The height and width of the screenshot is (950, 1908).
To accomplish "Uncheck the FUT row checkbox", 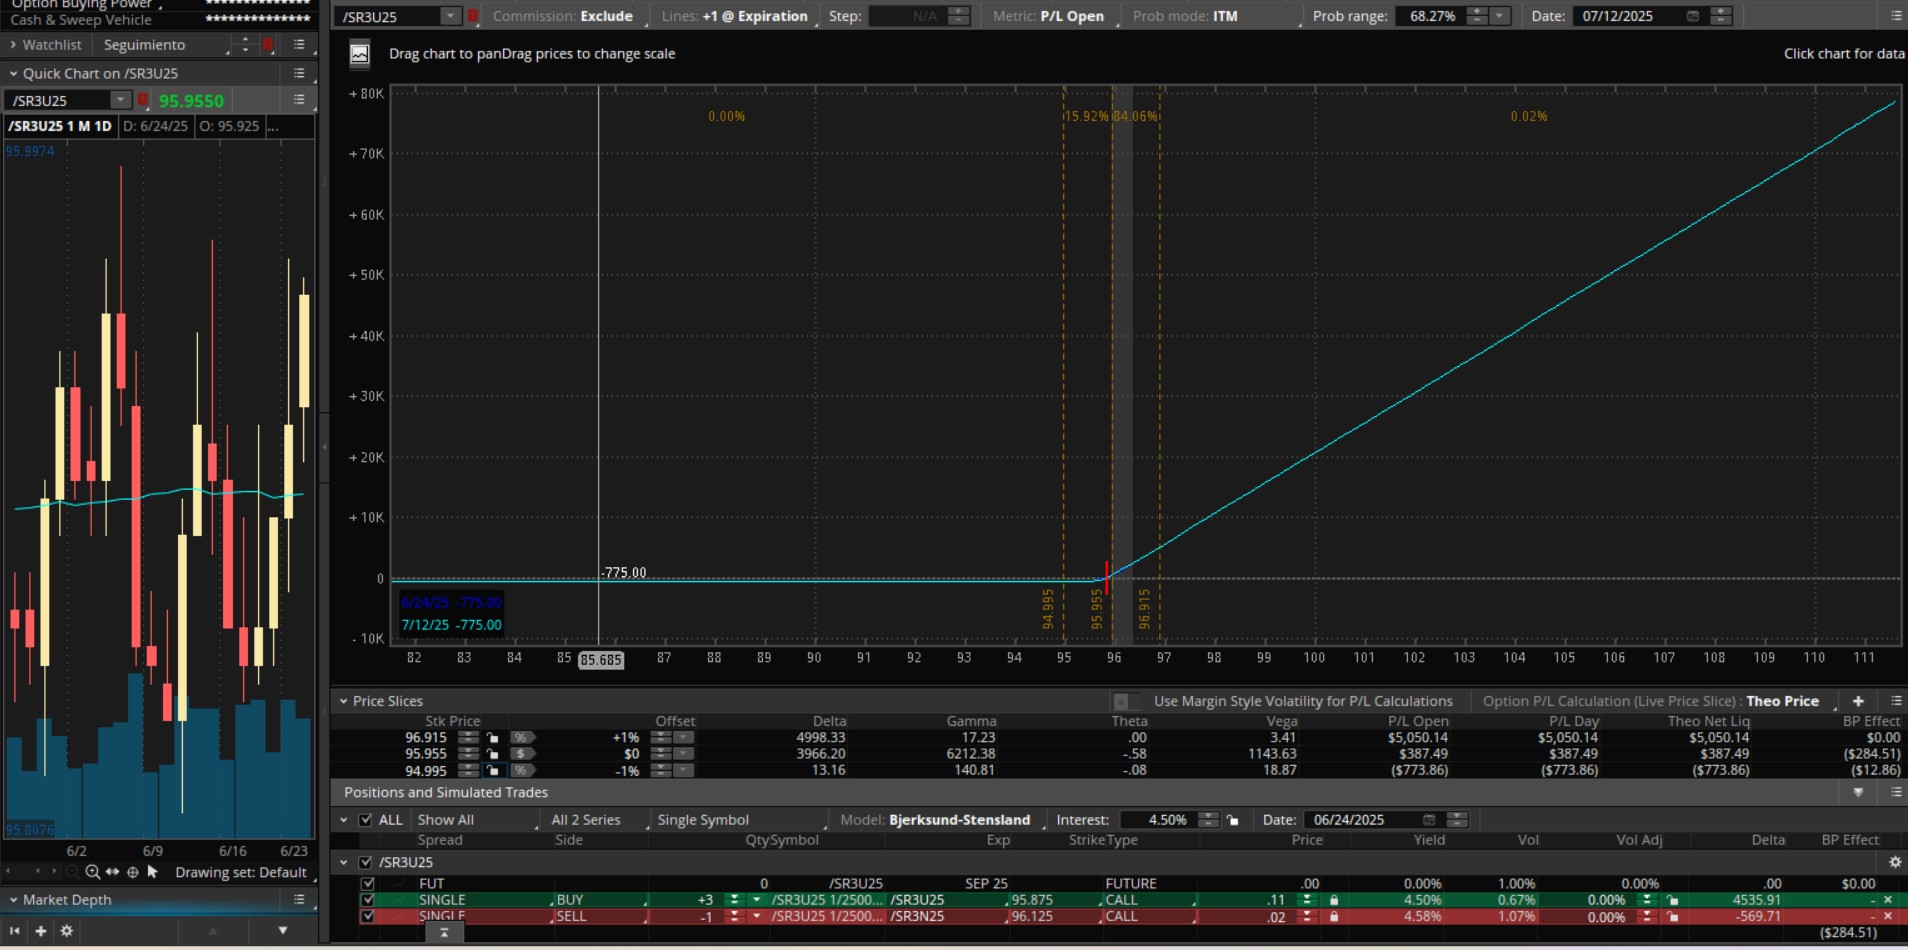I will [368, 884].
